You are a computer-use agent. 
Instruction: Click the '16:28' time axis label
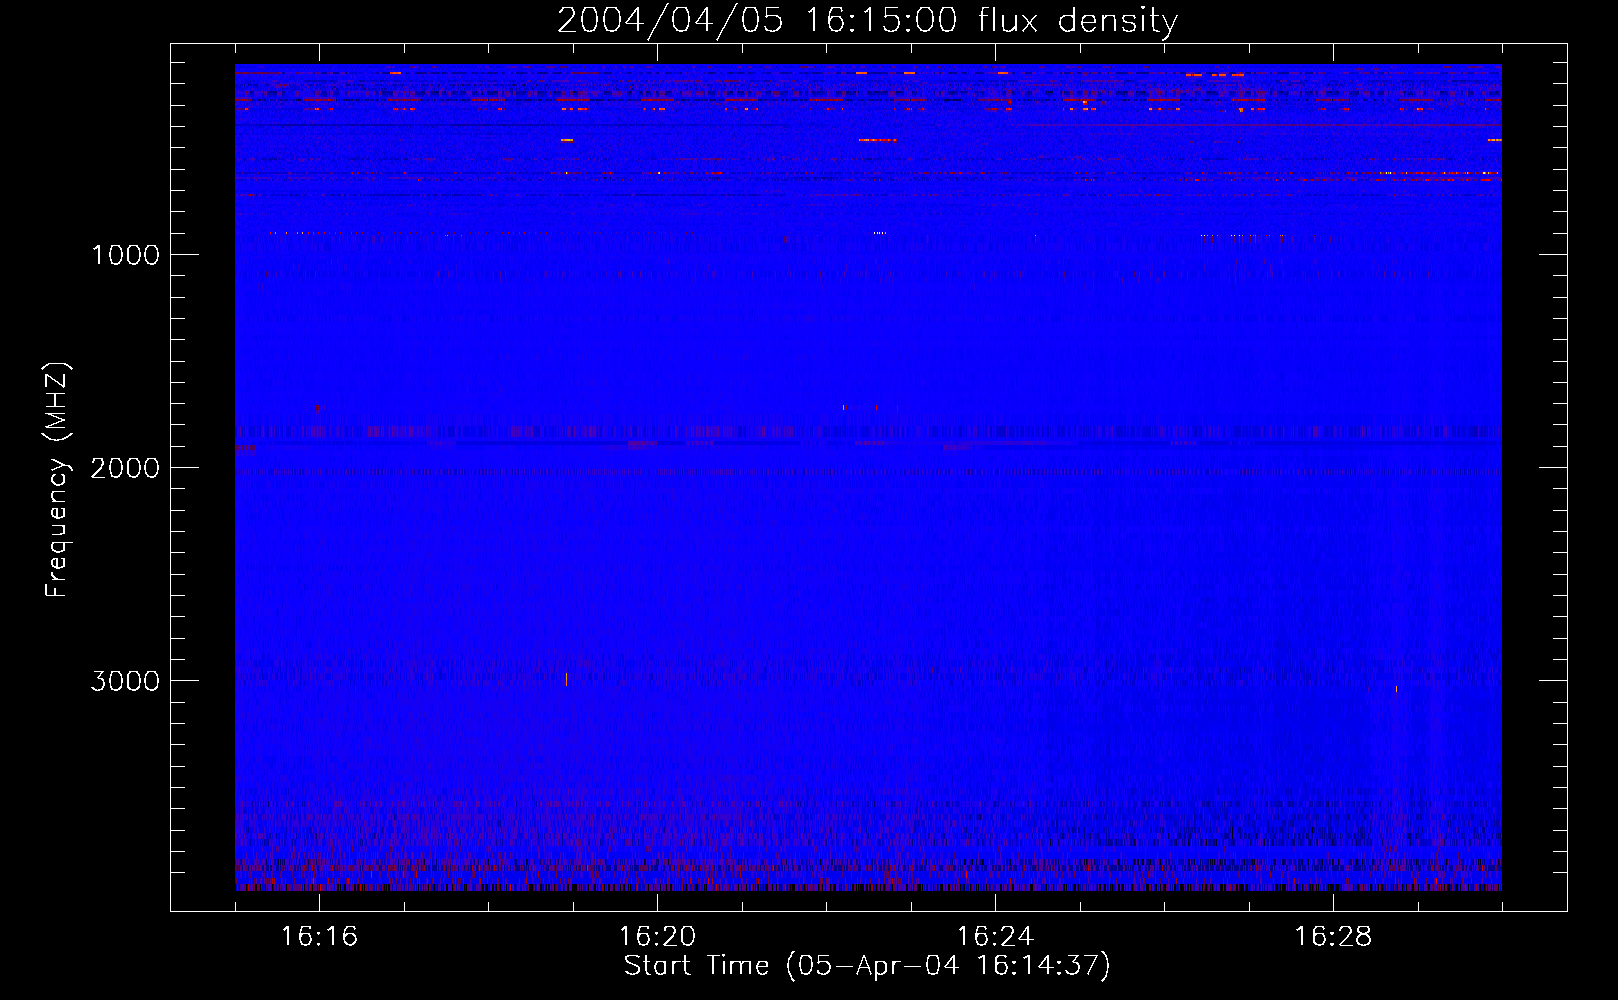[x=1333, y=936]
